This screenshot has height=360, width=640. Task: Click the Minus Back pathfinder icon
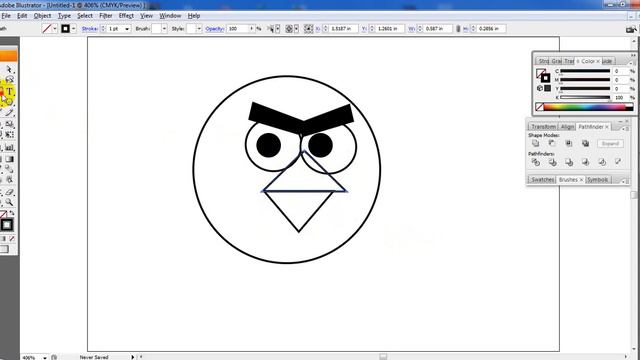pyautogui.click(x=618, y=162)
